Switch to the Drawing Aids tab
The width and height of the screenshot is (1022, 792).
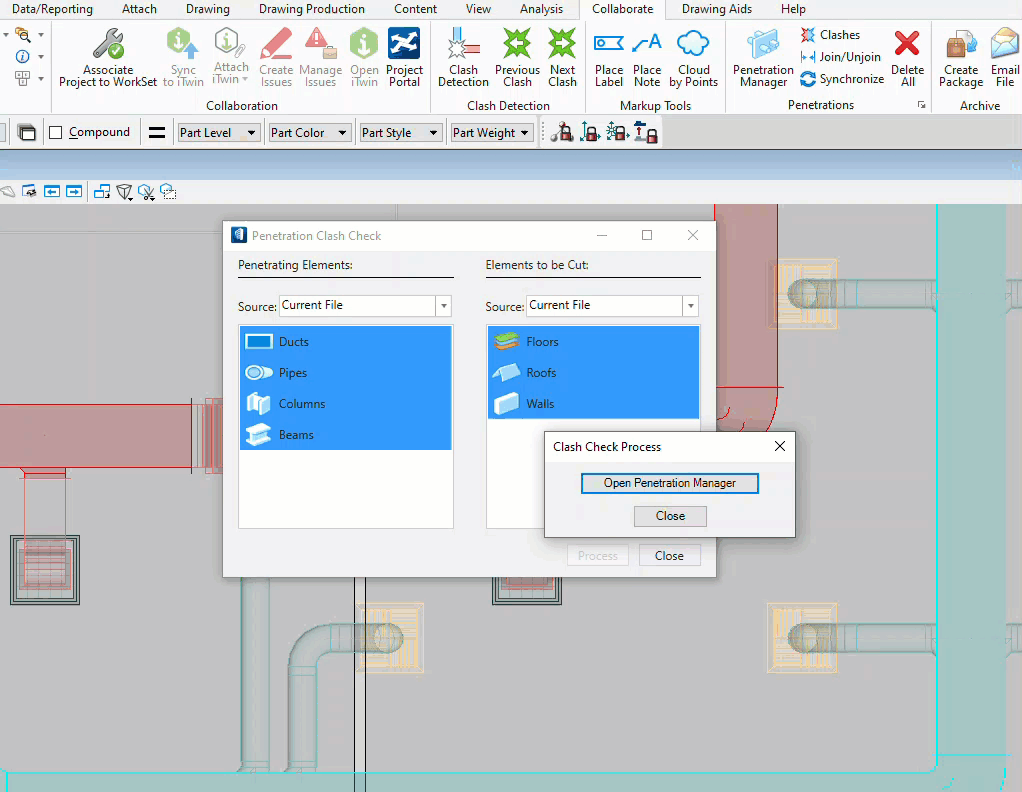click(716, 9)
